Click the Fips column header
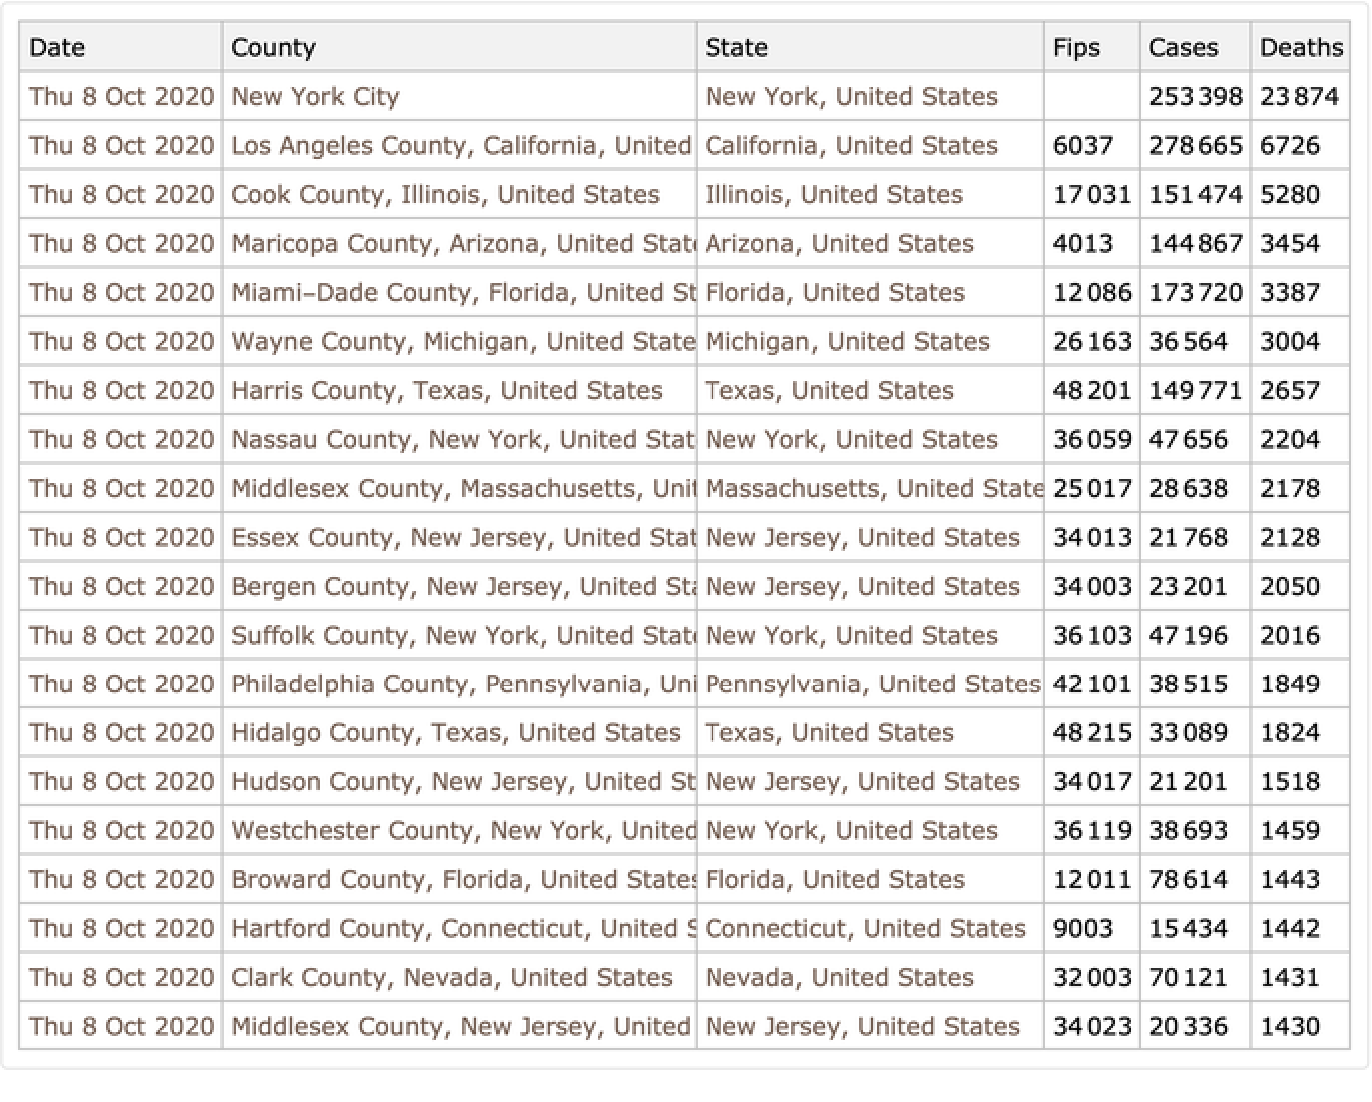The height and width of the screenshot is (1102, 1372). click(1076, 47)
